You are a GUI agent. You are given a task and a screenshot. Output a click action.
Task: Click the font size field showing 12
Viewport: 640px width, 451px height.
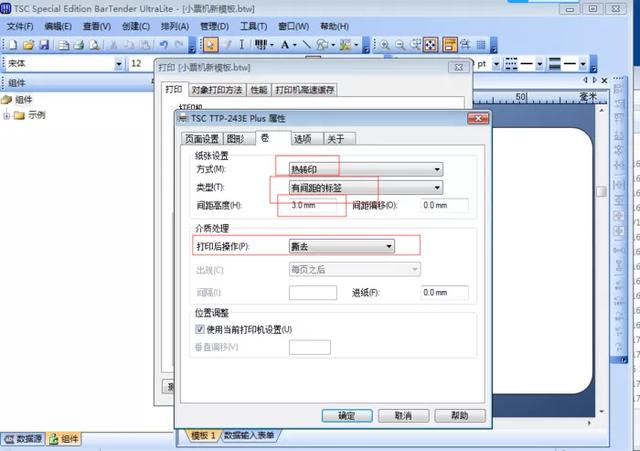point(140,64)
